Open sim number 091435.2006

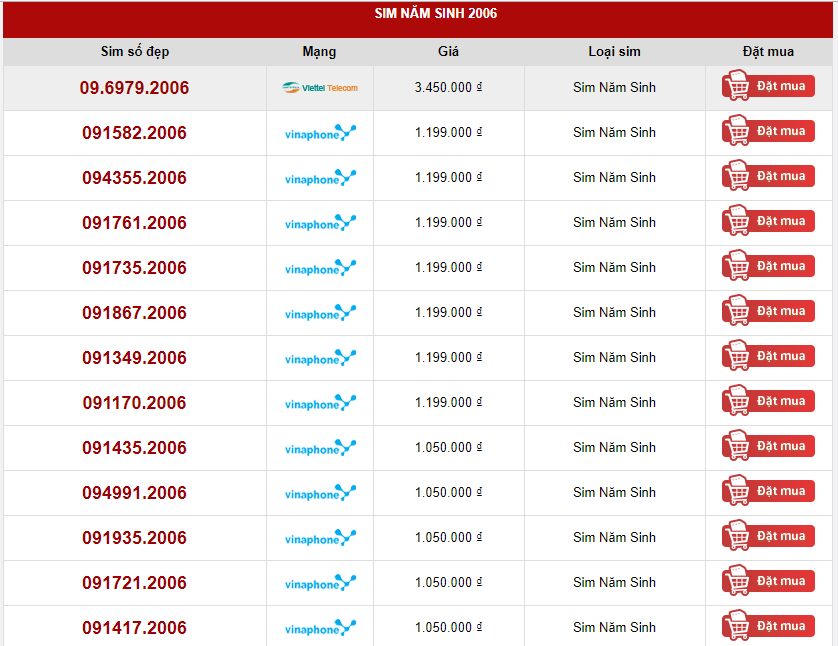tap(134, 448)
